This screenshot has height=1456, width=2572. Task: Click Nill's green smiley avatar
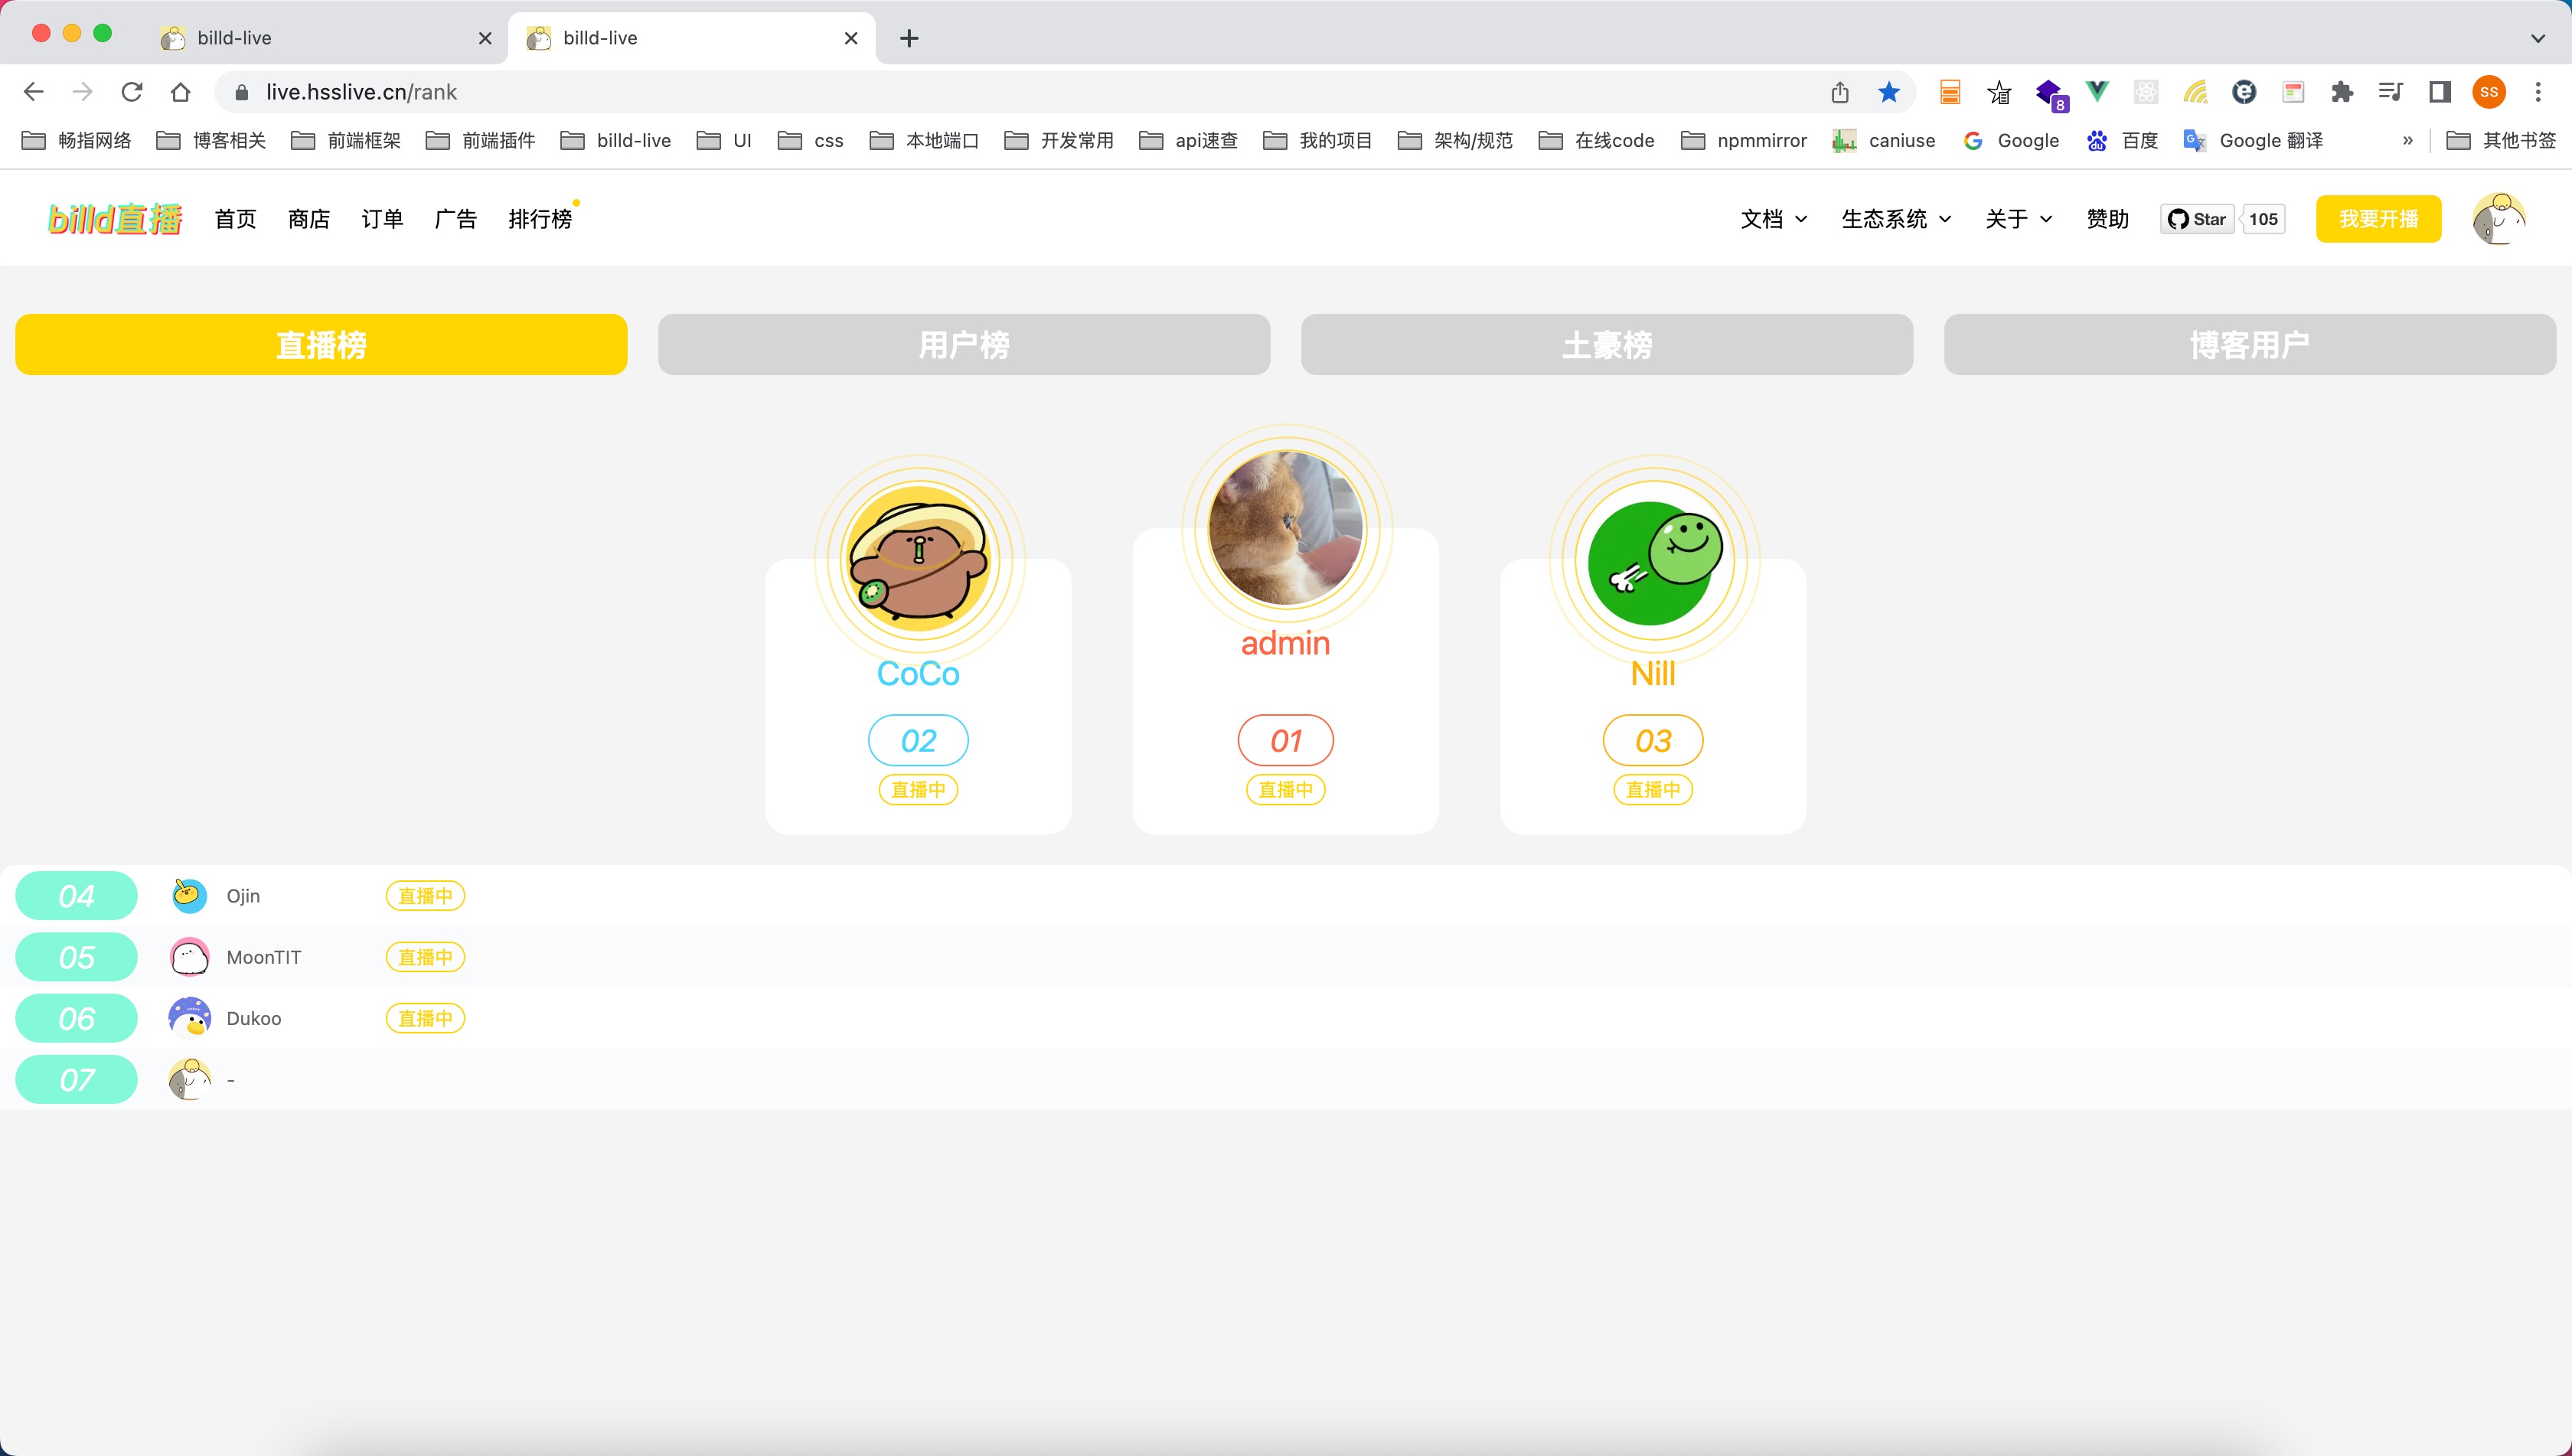tap(1651, 562)
